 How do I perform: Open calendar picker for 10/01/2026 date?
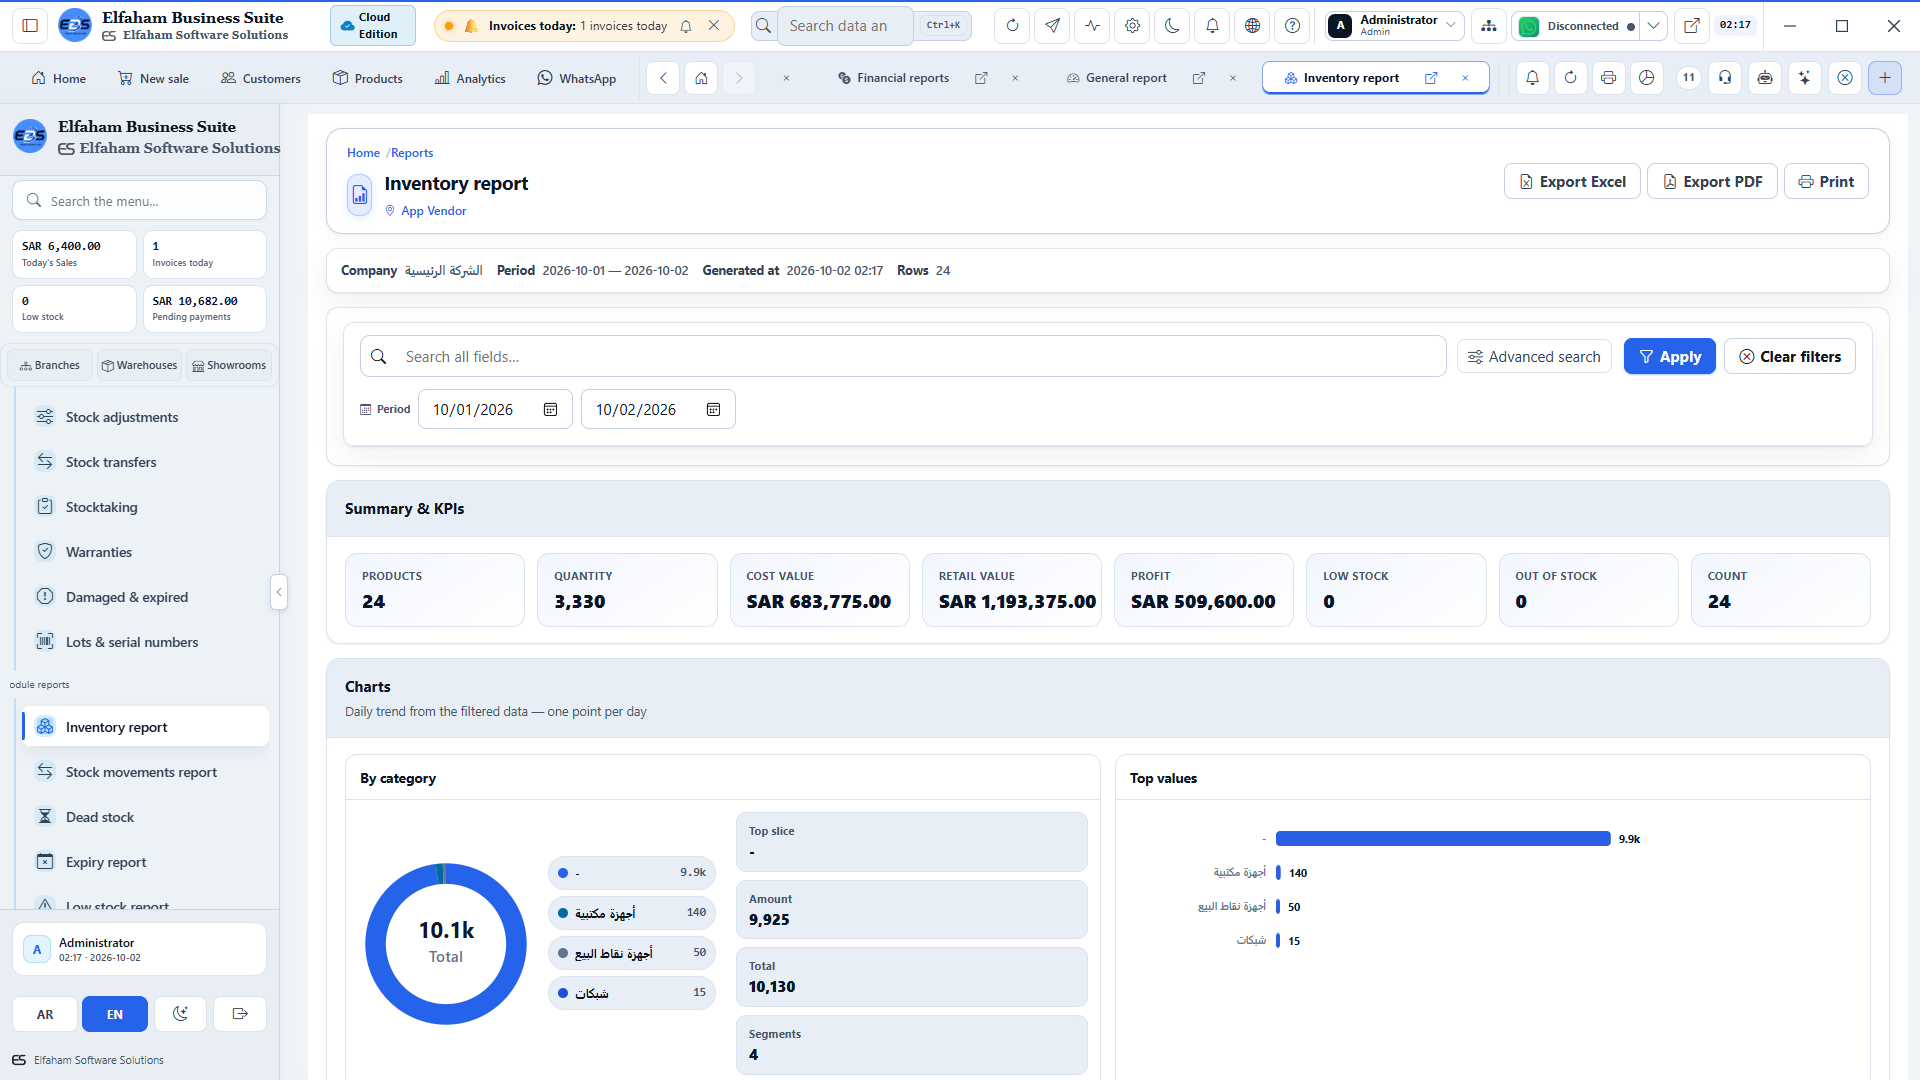click(x=550, y=410)
